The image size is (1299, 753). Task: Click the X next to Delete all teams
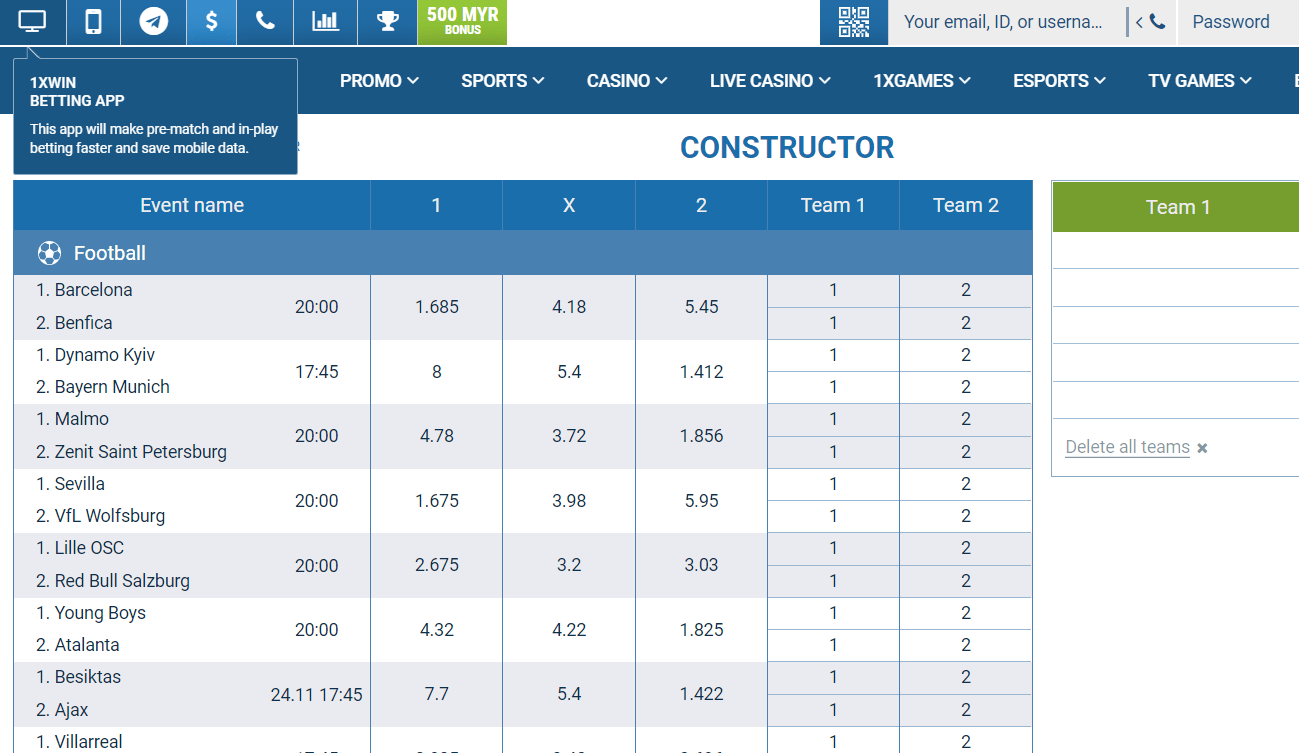(1202, 448)
